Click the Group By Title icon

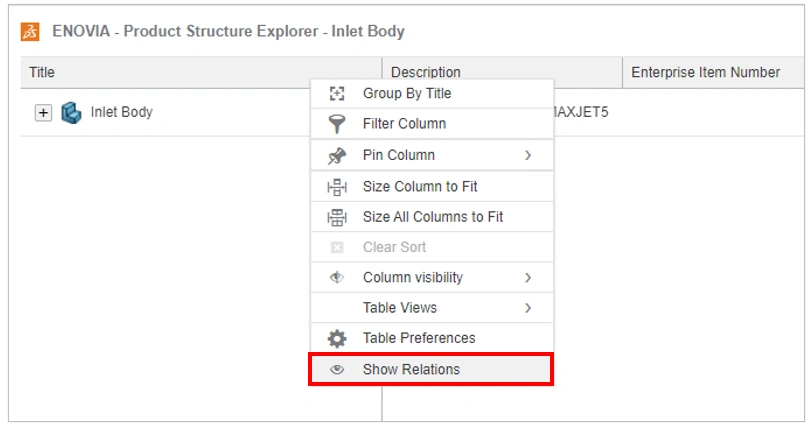pos(337,93)
